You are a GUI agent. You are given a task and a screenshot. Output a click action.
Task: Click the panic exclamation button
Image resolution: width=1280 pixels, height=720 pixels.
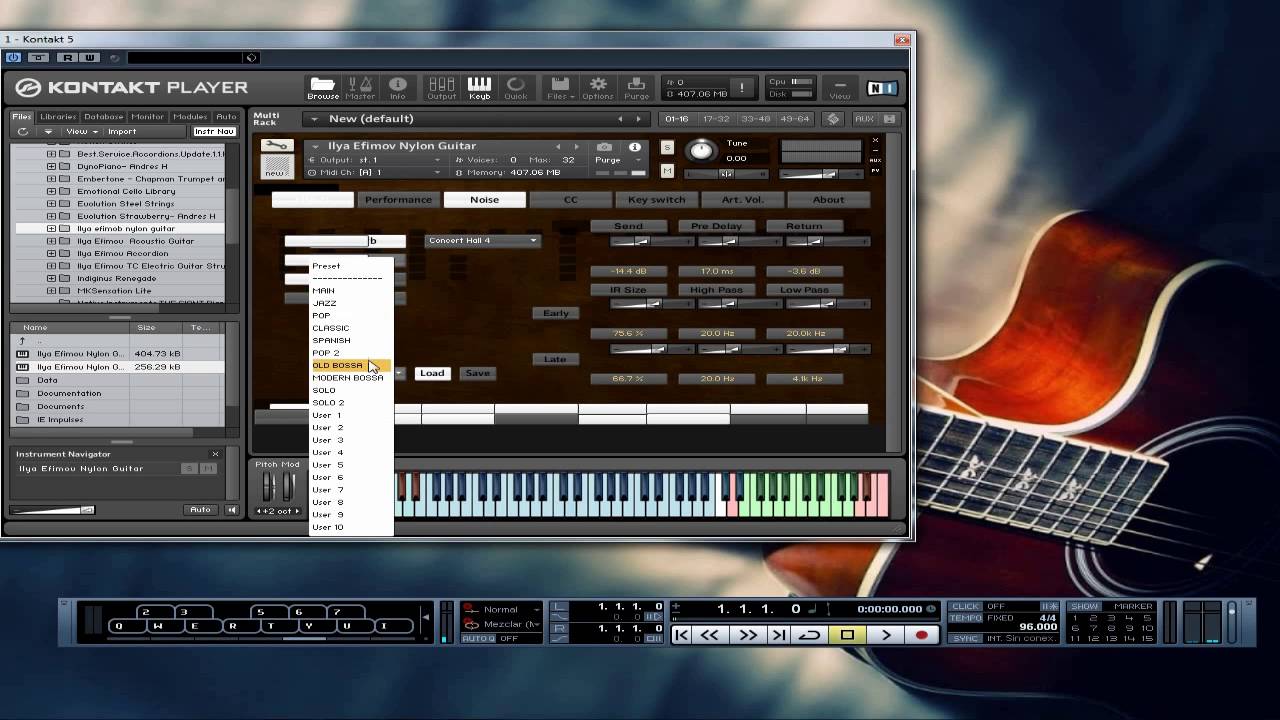742,87
